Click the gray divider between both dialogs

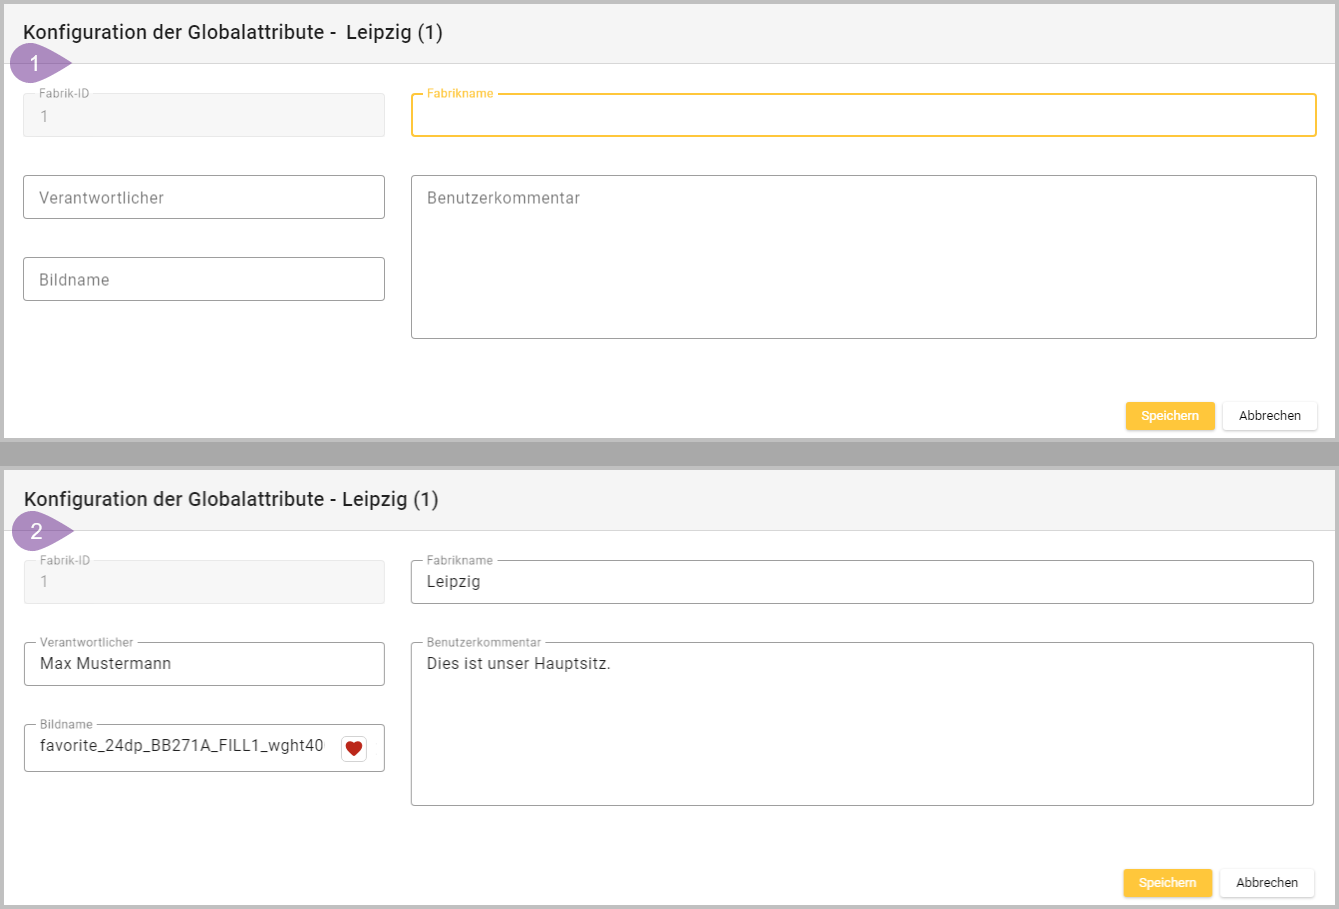tap(669, 454)
